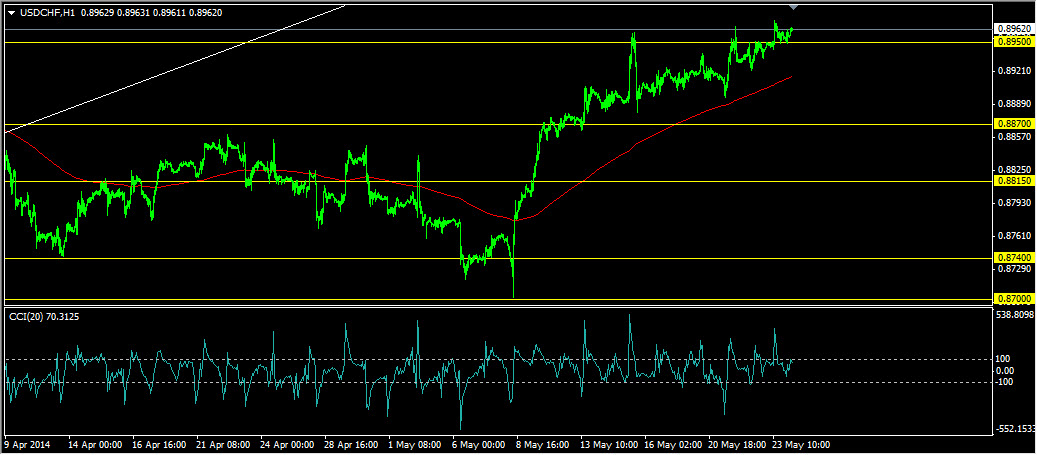Click the 21 Apr 08:00 time label
The image size is (1037, 455).
(223, 445)
